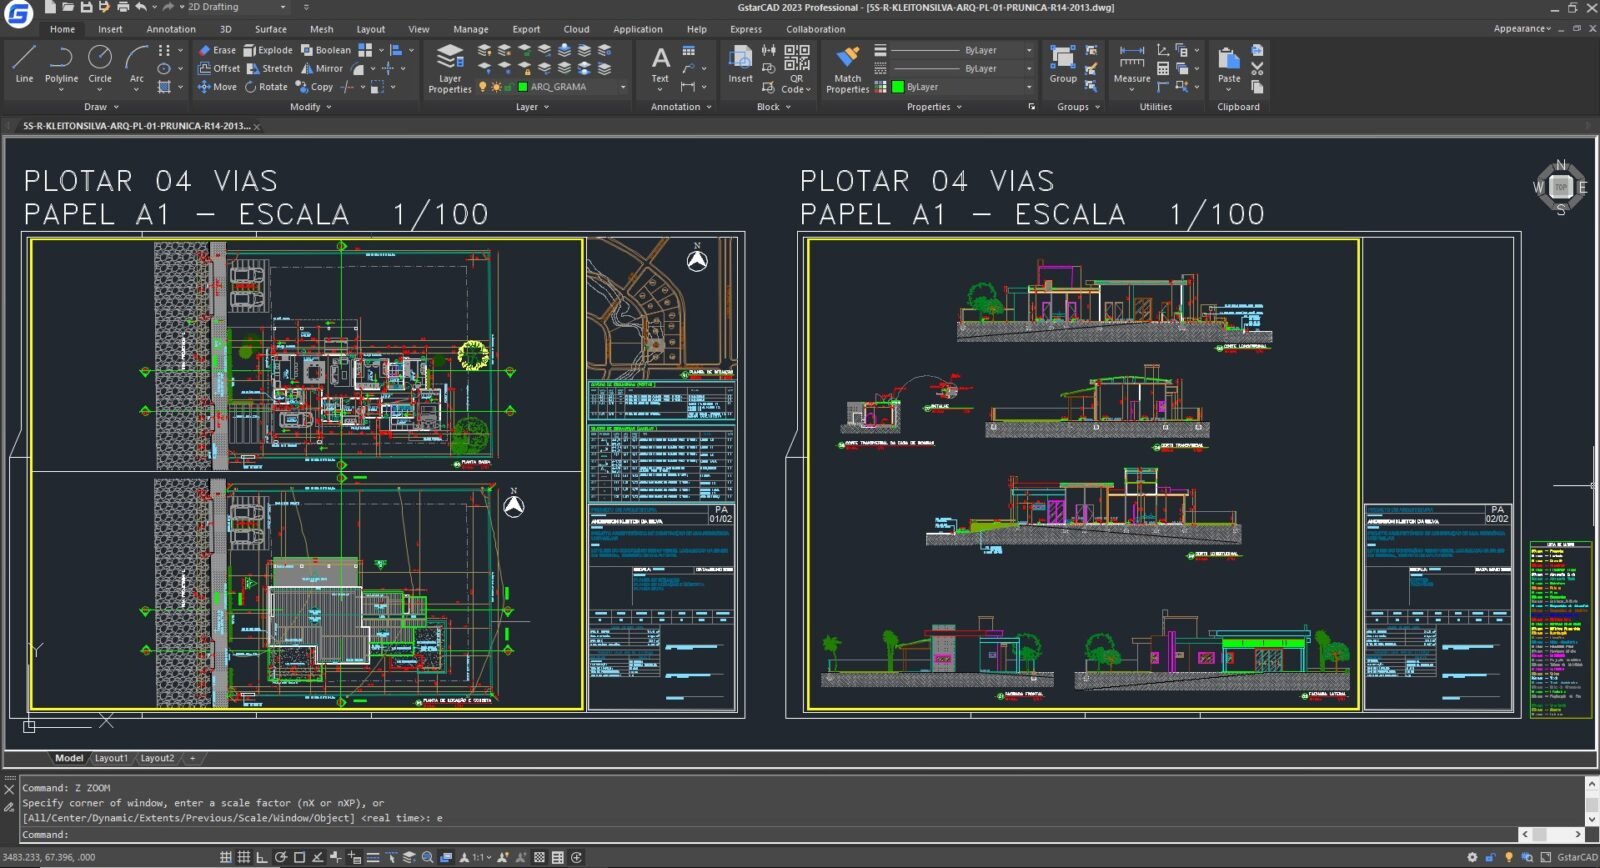Open the ARQ_GRAMA layer dropdown

(x=622, y=87)
